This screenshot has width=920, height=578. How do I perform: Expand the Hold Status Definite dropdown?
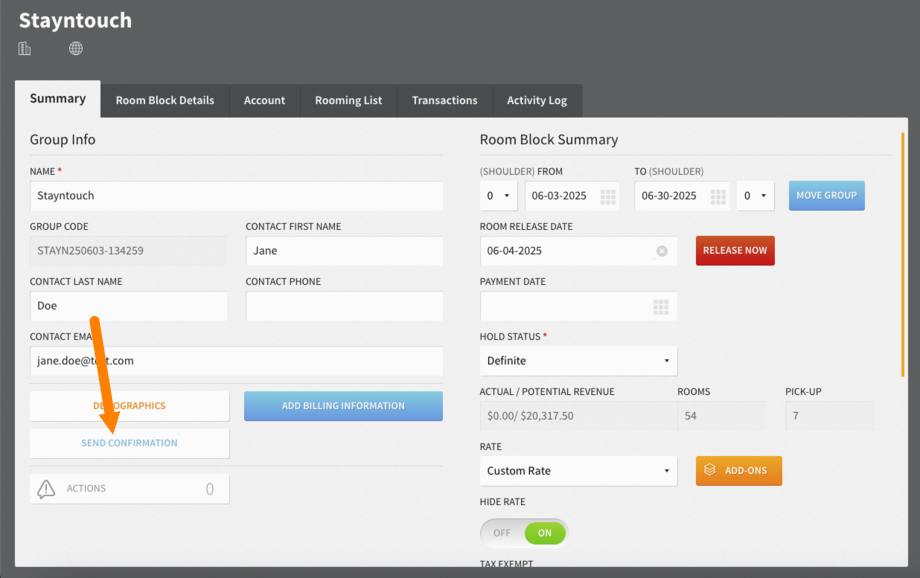(x=579, y=361)
